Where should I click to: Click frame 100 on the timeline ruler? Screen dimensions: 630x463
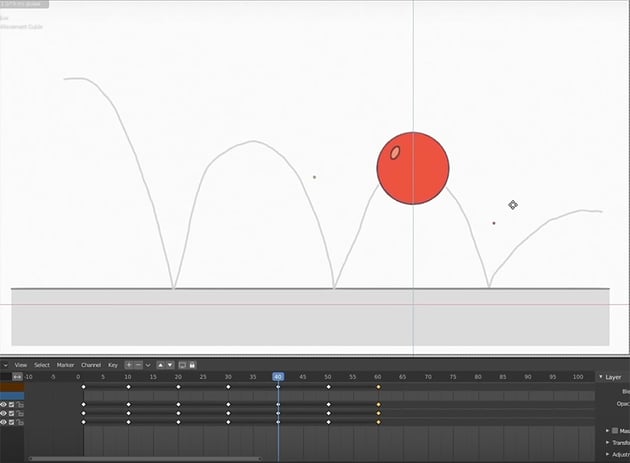pos(578,377)
